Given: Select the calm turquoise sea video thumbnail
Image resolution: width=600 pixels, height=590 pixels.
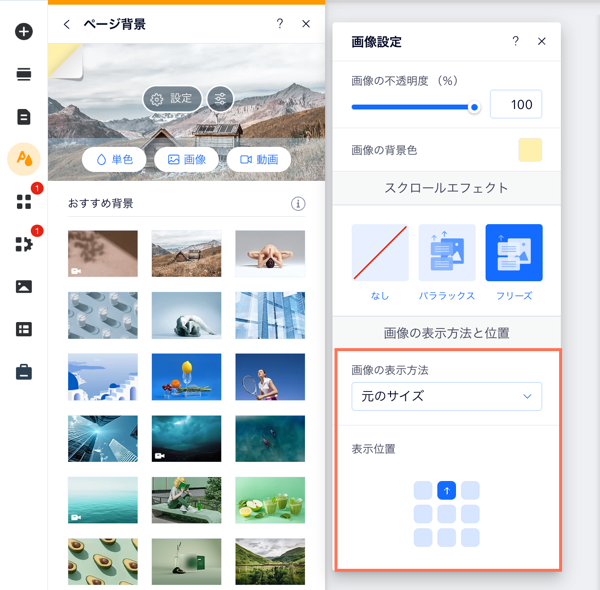Looking at the screenshot, I should [x=103, y=500].
